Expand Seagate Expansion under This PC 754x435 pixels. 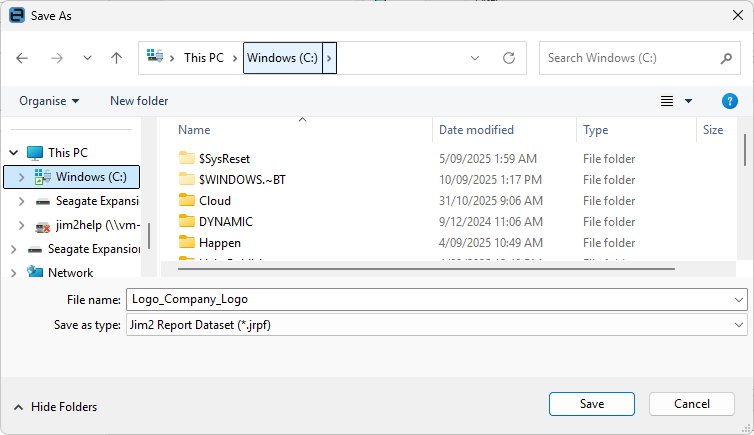[21, 201]
